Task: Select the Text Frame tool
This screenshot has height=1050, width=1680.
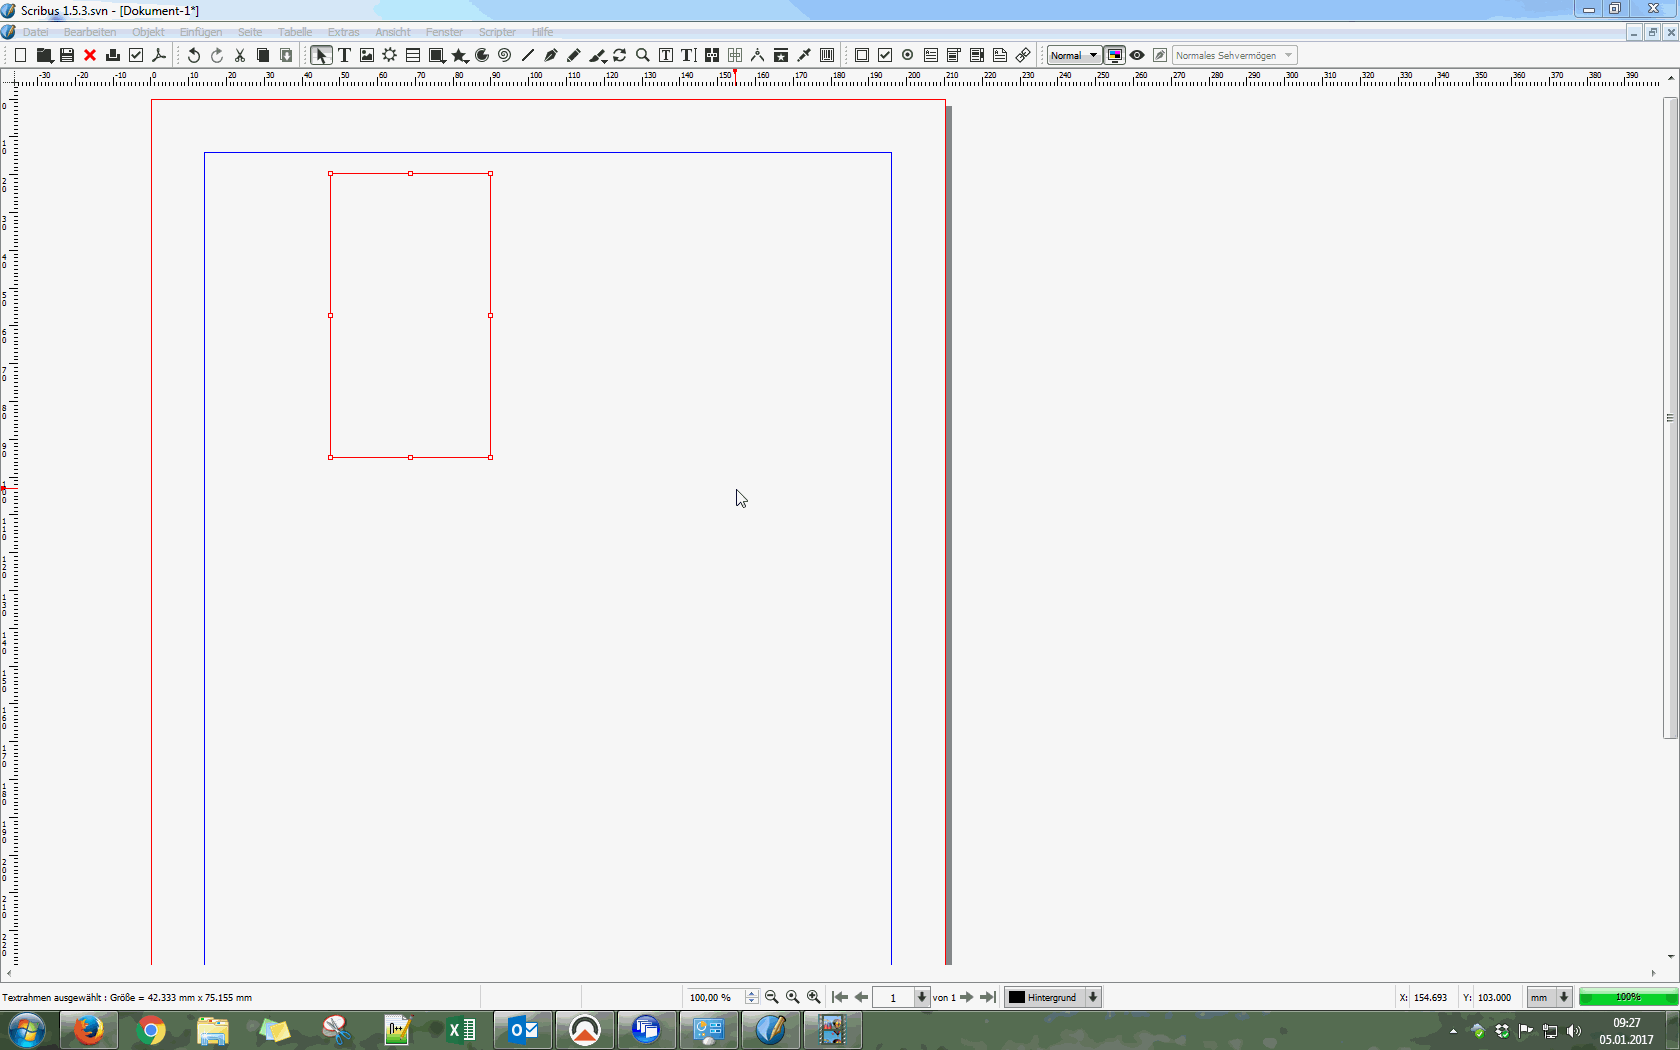Action: (344, 56)
